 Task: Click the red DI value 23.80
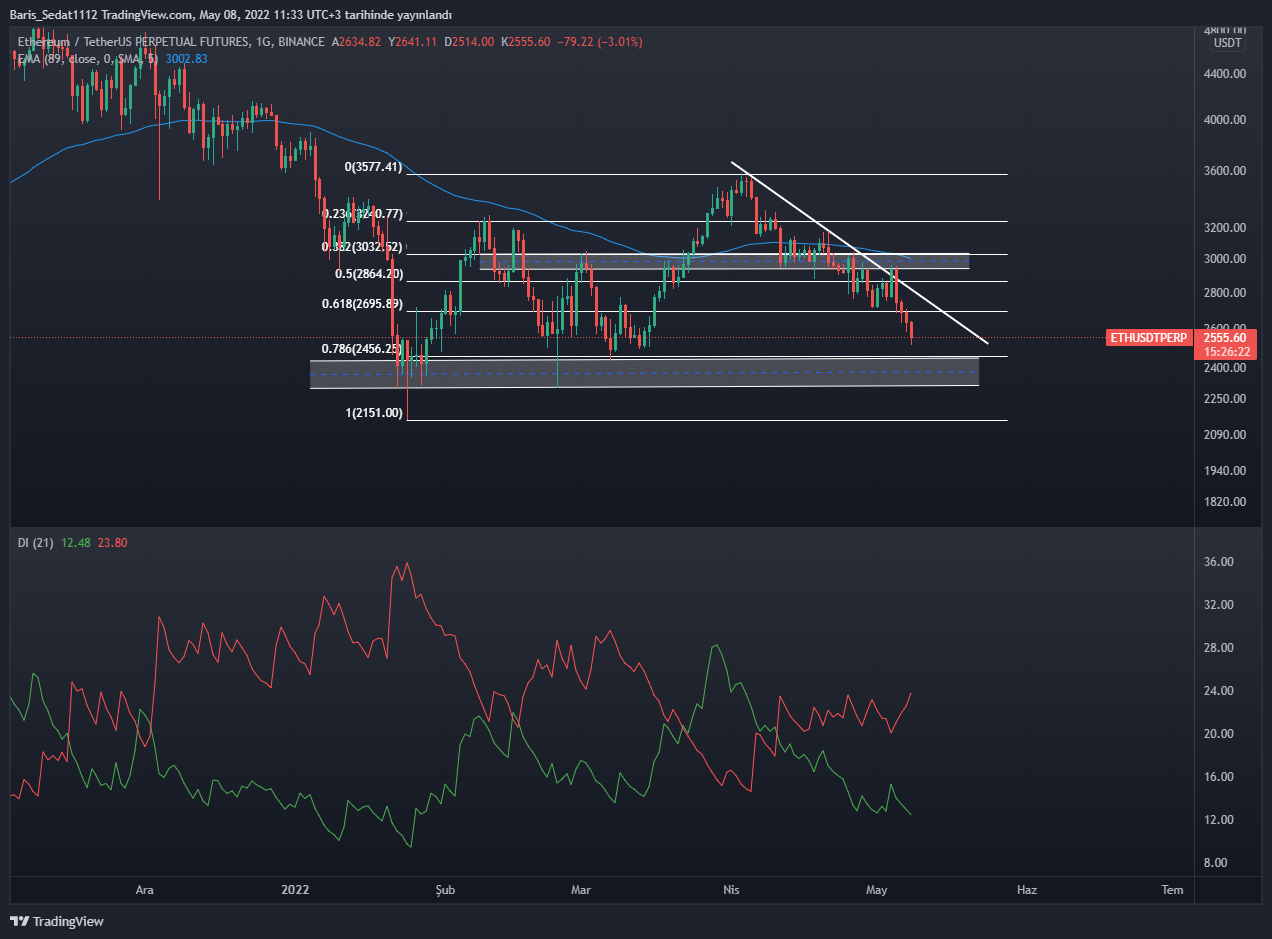(x=111, y=542)
